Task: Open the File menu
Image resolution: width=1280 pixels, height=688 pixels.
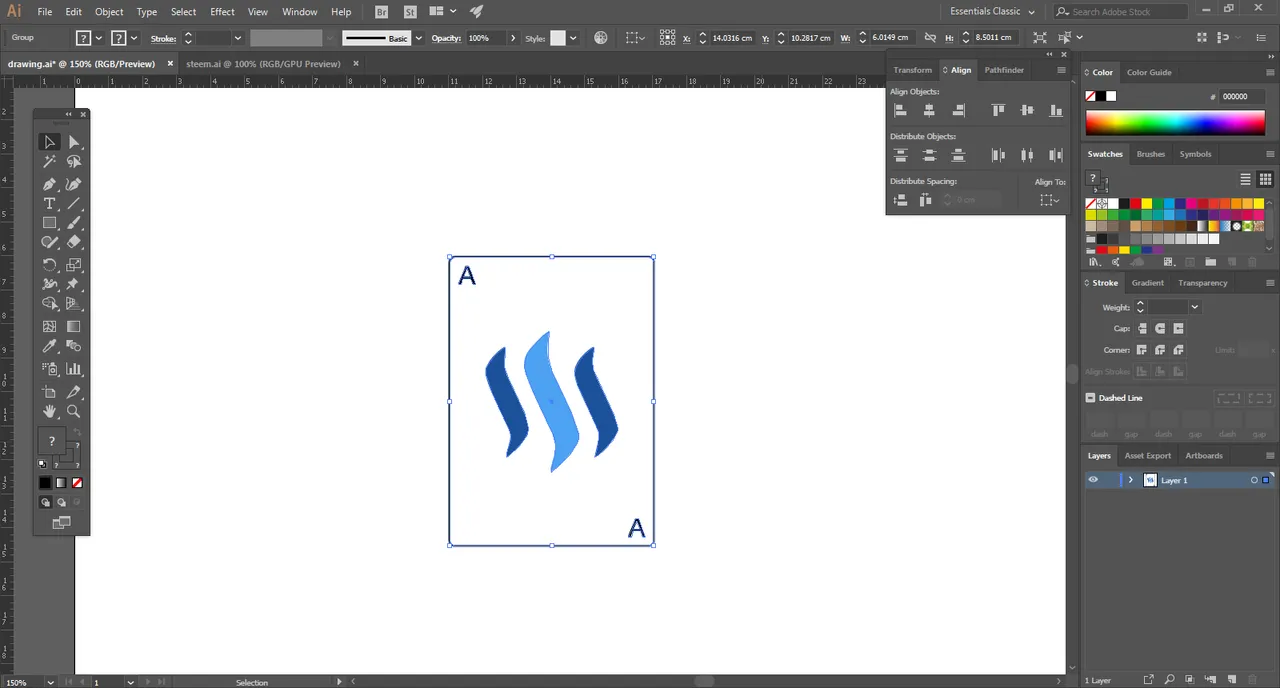Action: click(45, 12)
